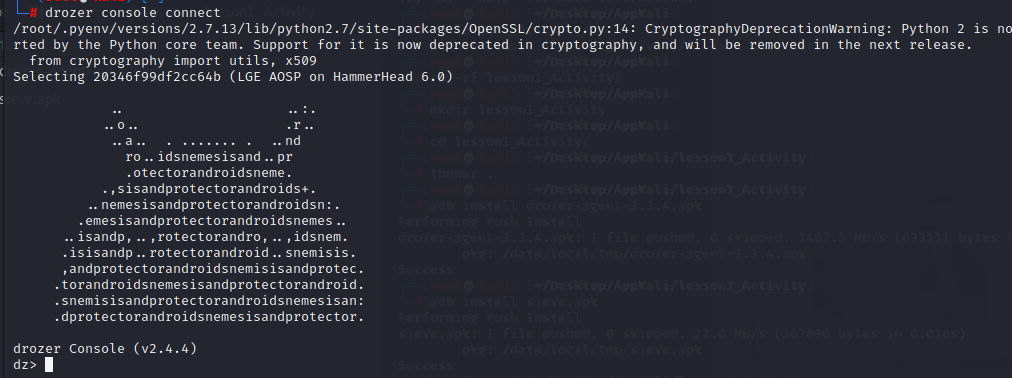1012x378 pixels.
Task: Click 'from cryptography import utils, x509' line
Action: (173, 61)
